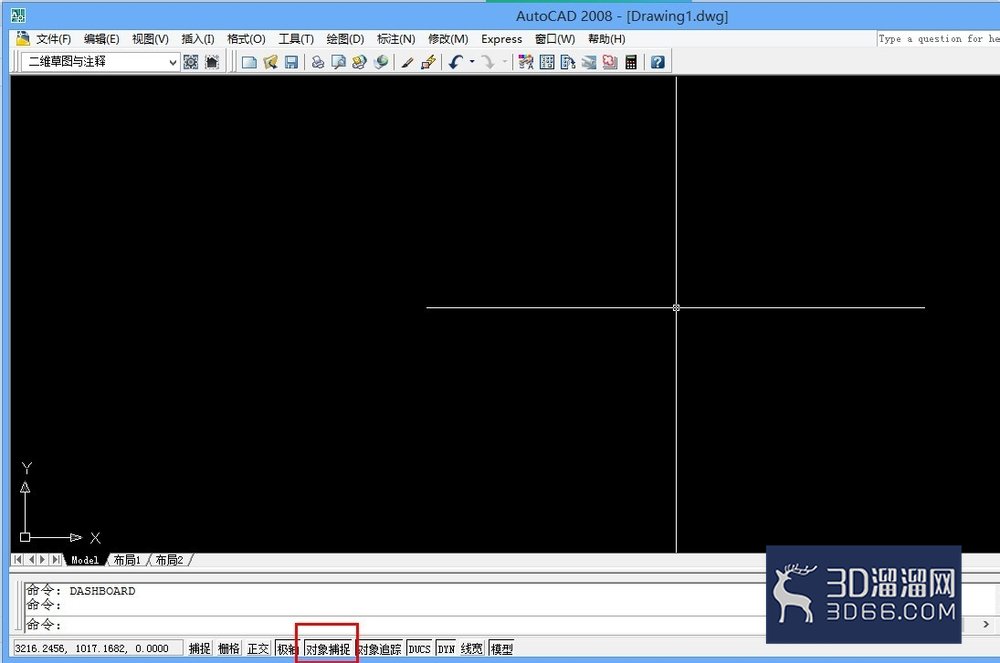Open the 二维草图与注释 workspace dropdown
The image size is (1000, 663).
click(x=100, y=62)
